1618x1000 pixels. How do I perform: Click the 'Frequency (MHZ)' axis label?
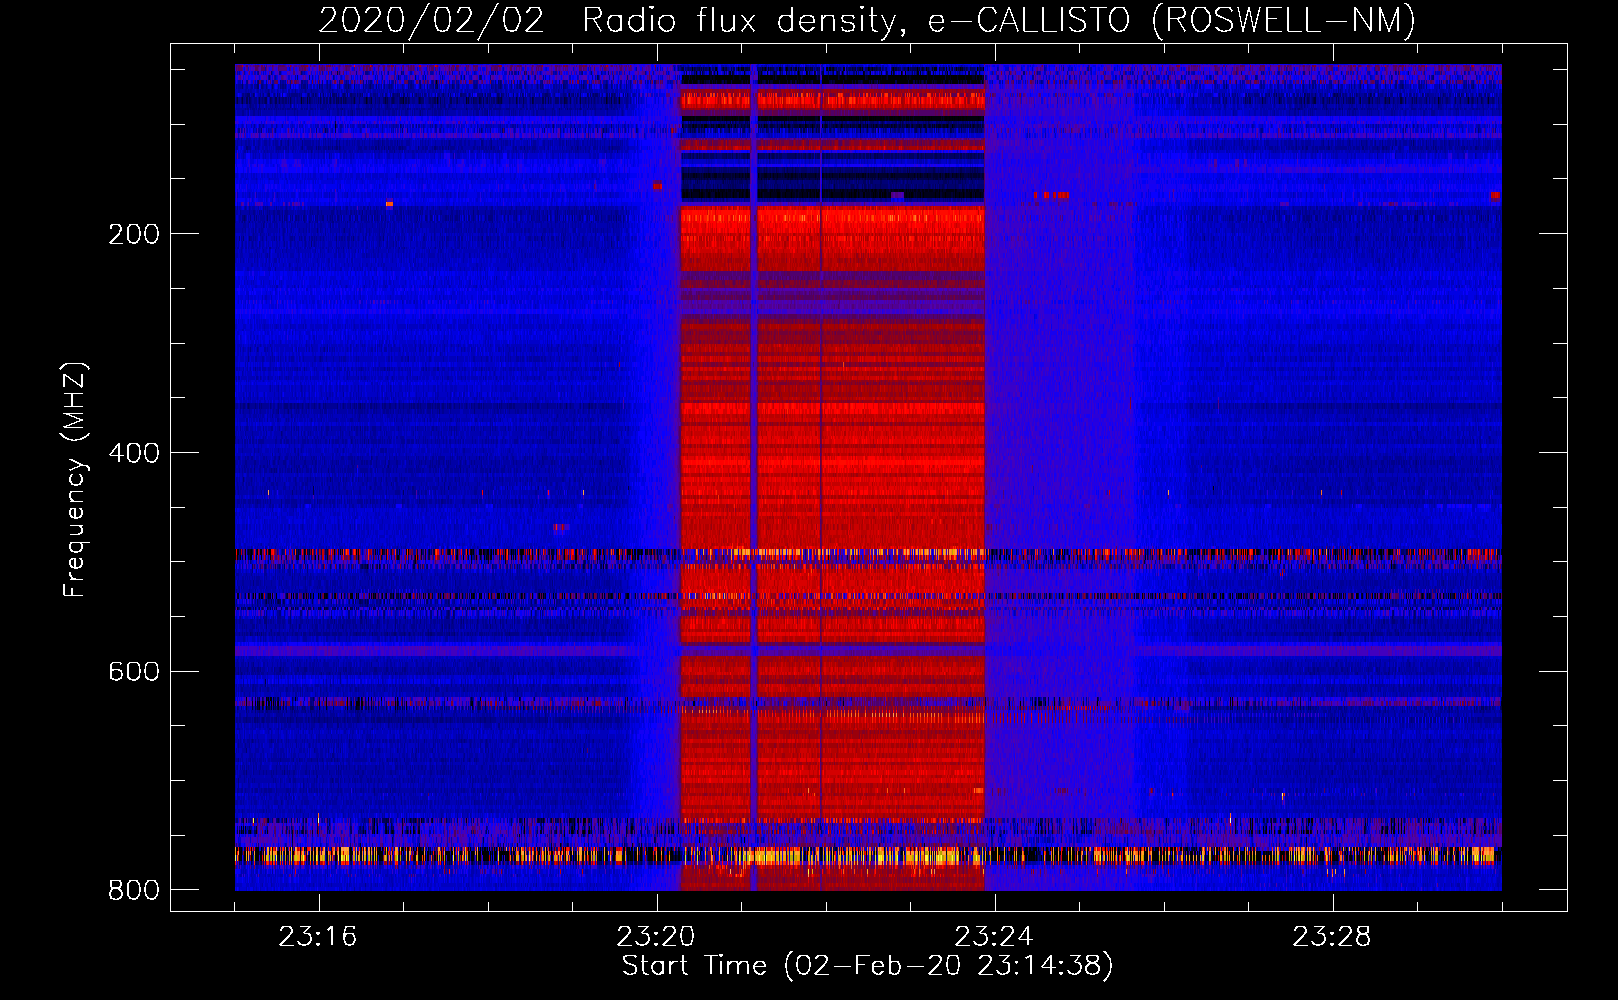pyautogui.click(x=75, y=480)
